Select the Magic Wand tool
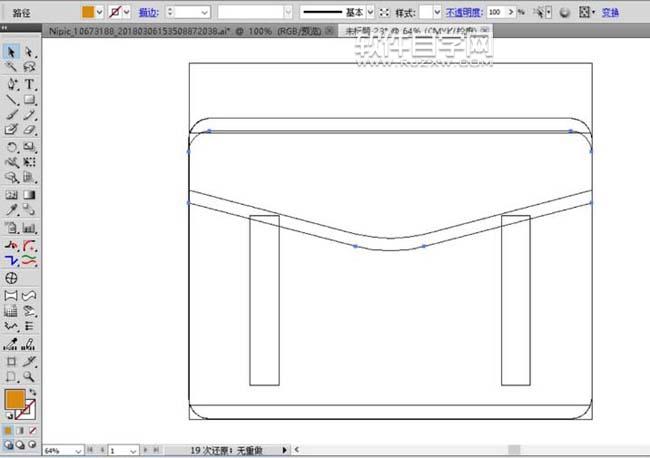650x458 pixels. tap(12, 68)
